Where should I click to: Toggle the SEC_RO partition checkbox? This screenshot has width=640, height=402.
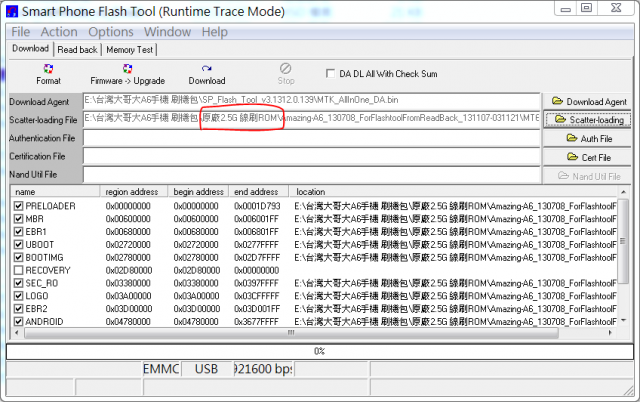[x=18, y=283]
